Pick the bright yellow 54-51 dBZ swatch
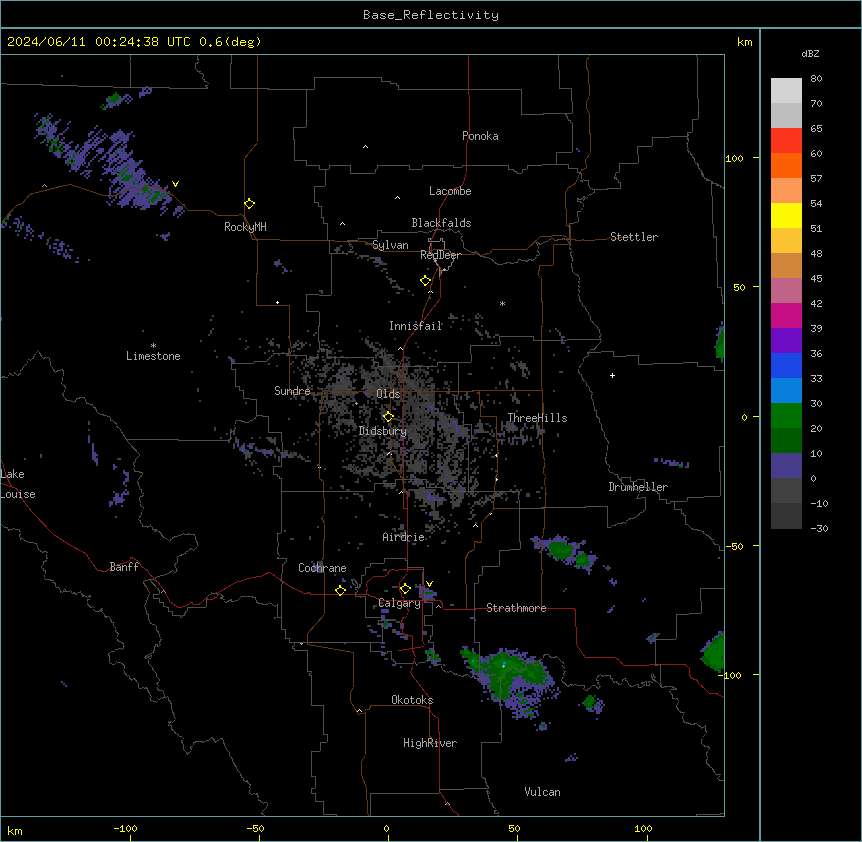Screen dimensions: 862x842 [x=786, y=215]
